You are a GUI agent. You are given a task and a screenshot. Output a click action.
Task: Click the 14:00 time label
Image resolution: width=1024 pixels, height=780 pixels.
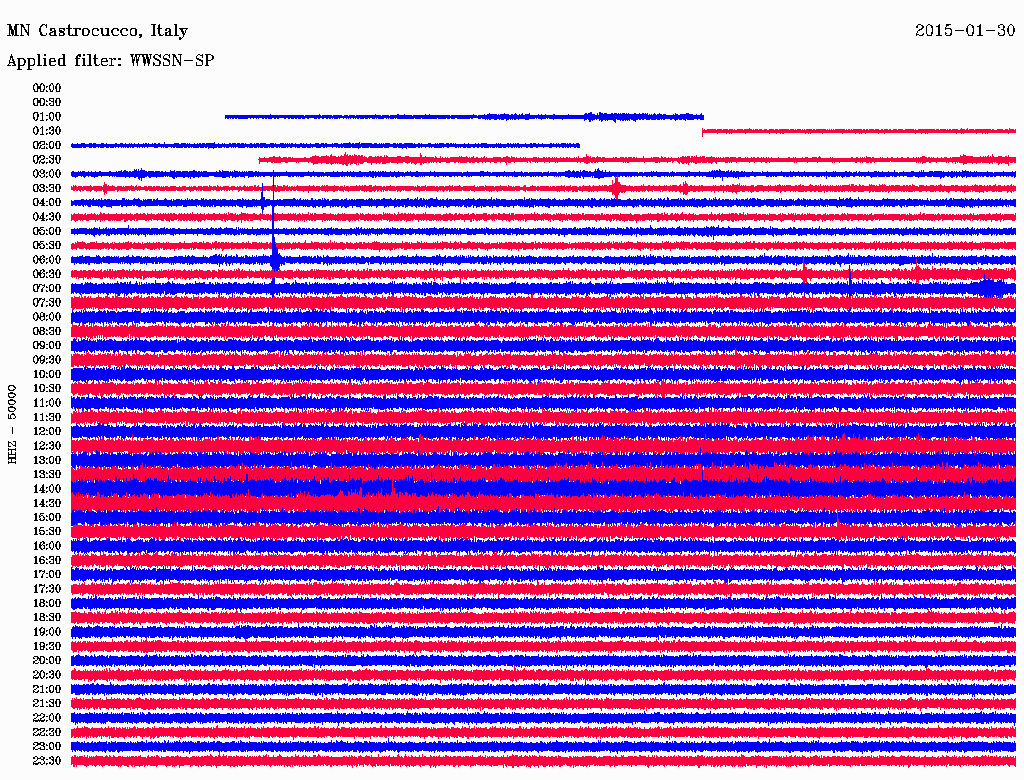pos(47,489)
